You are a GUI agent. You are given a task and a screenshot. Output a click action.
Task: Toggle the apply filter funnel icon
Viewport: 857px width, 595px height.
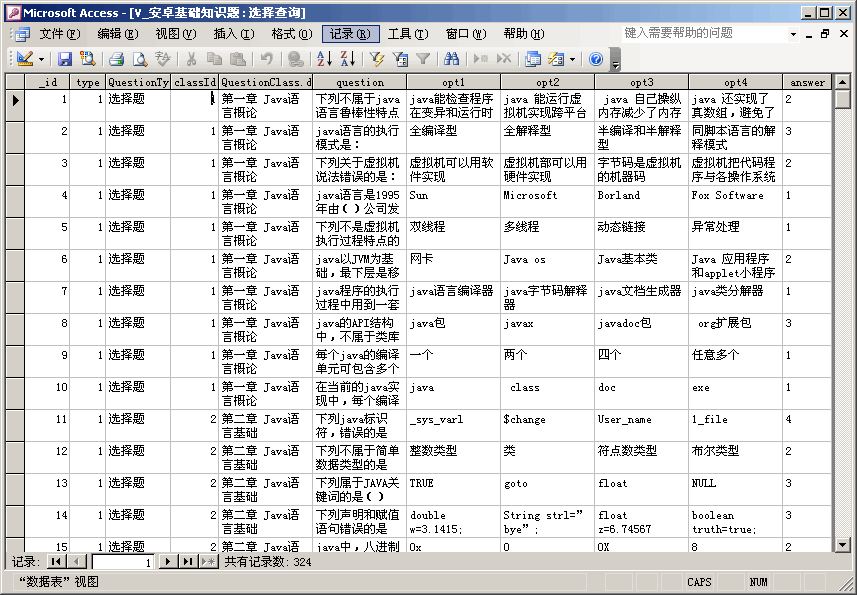(423, 58)
